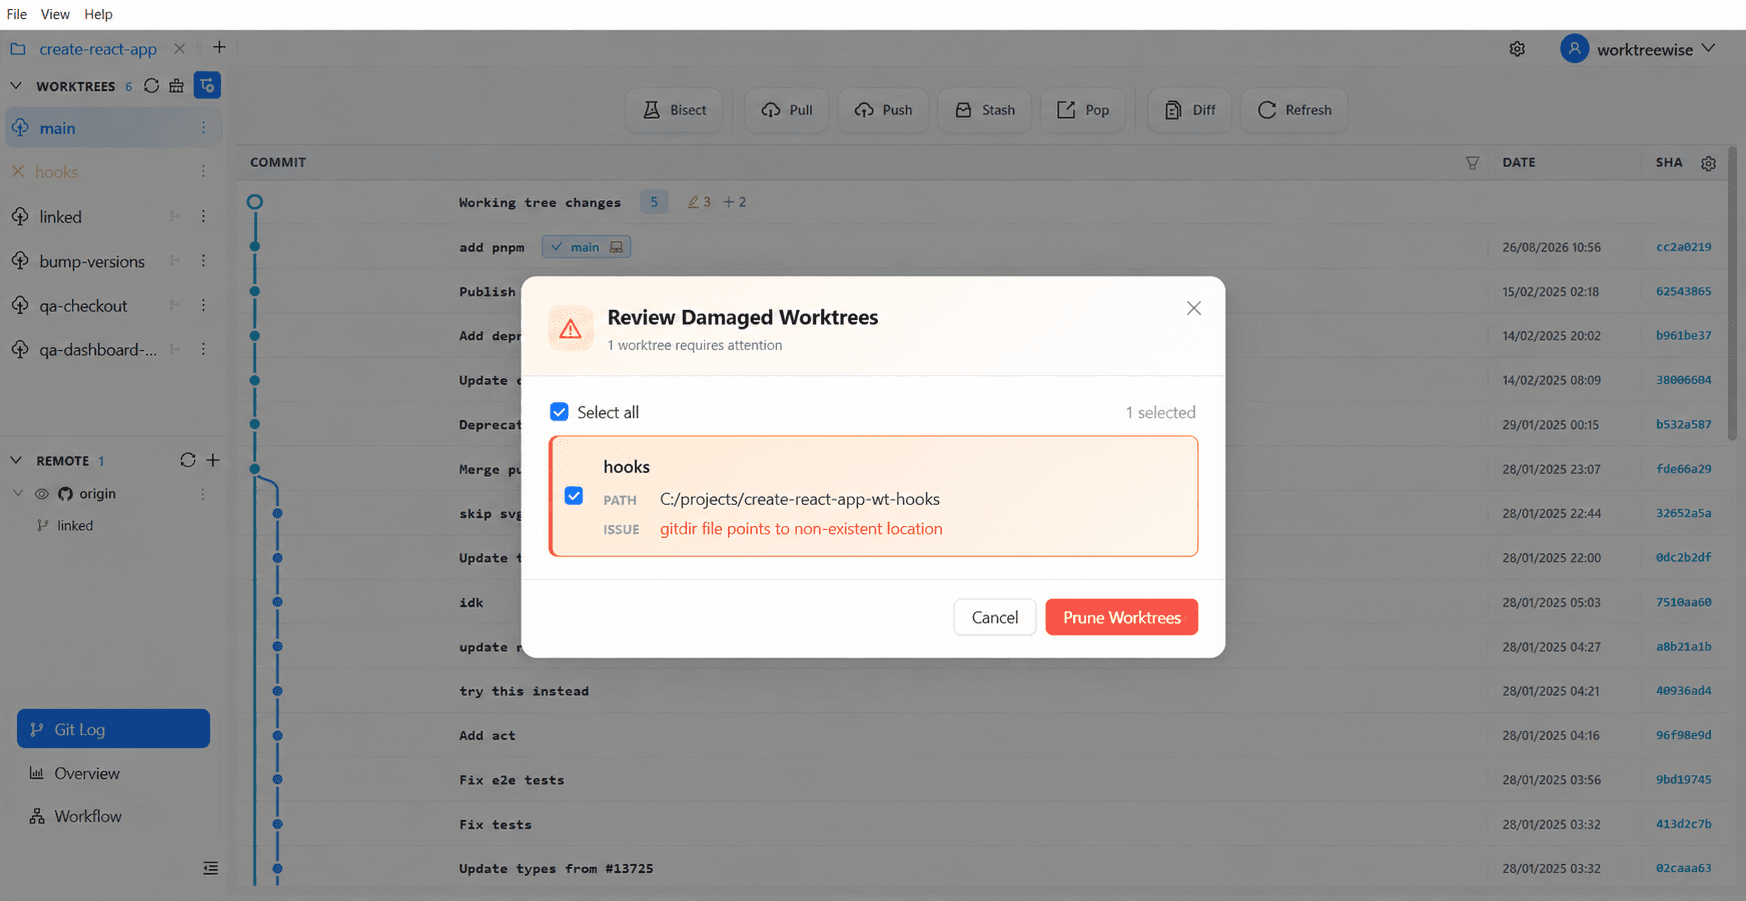Cancel the damaged worktrees dialog
The height and width of the screenshot is (901, 1746).
(995, 617)
